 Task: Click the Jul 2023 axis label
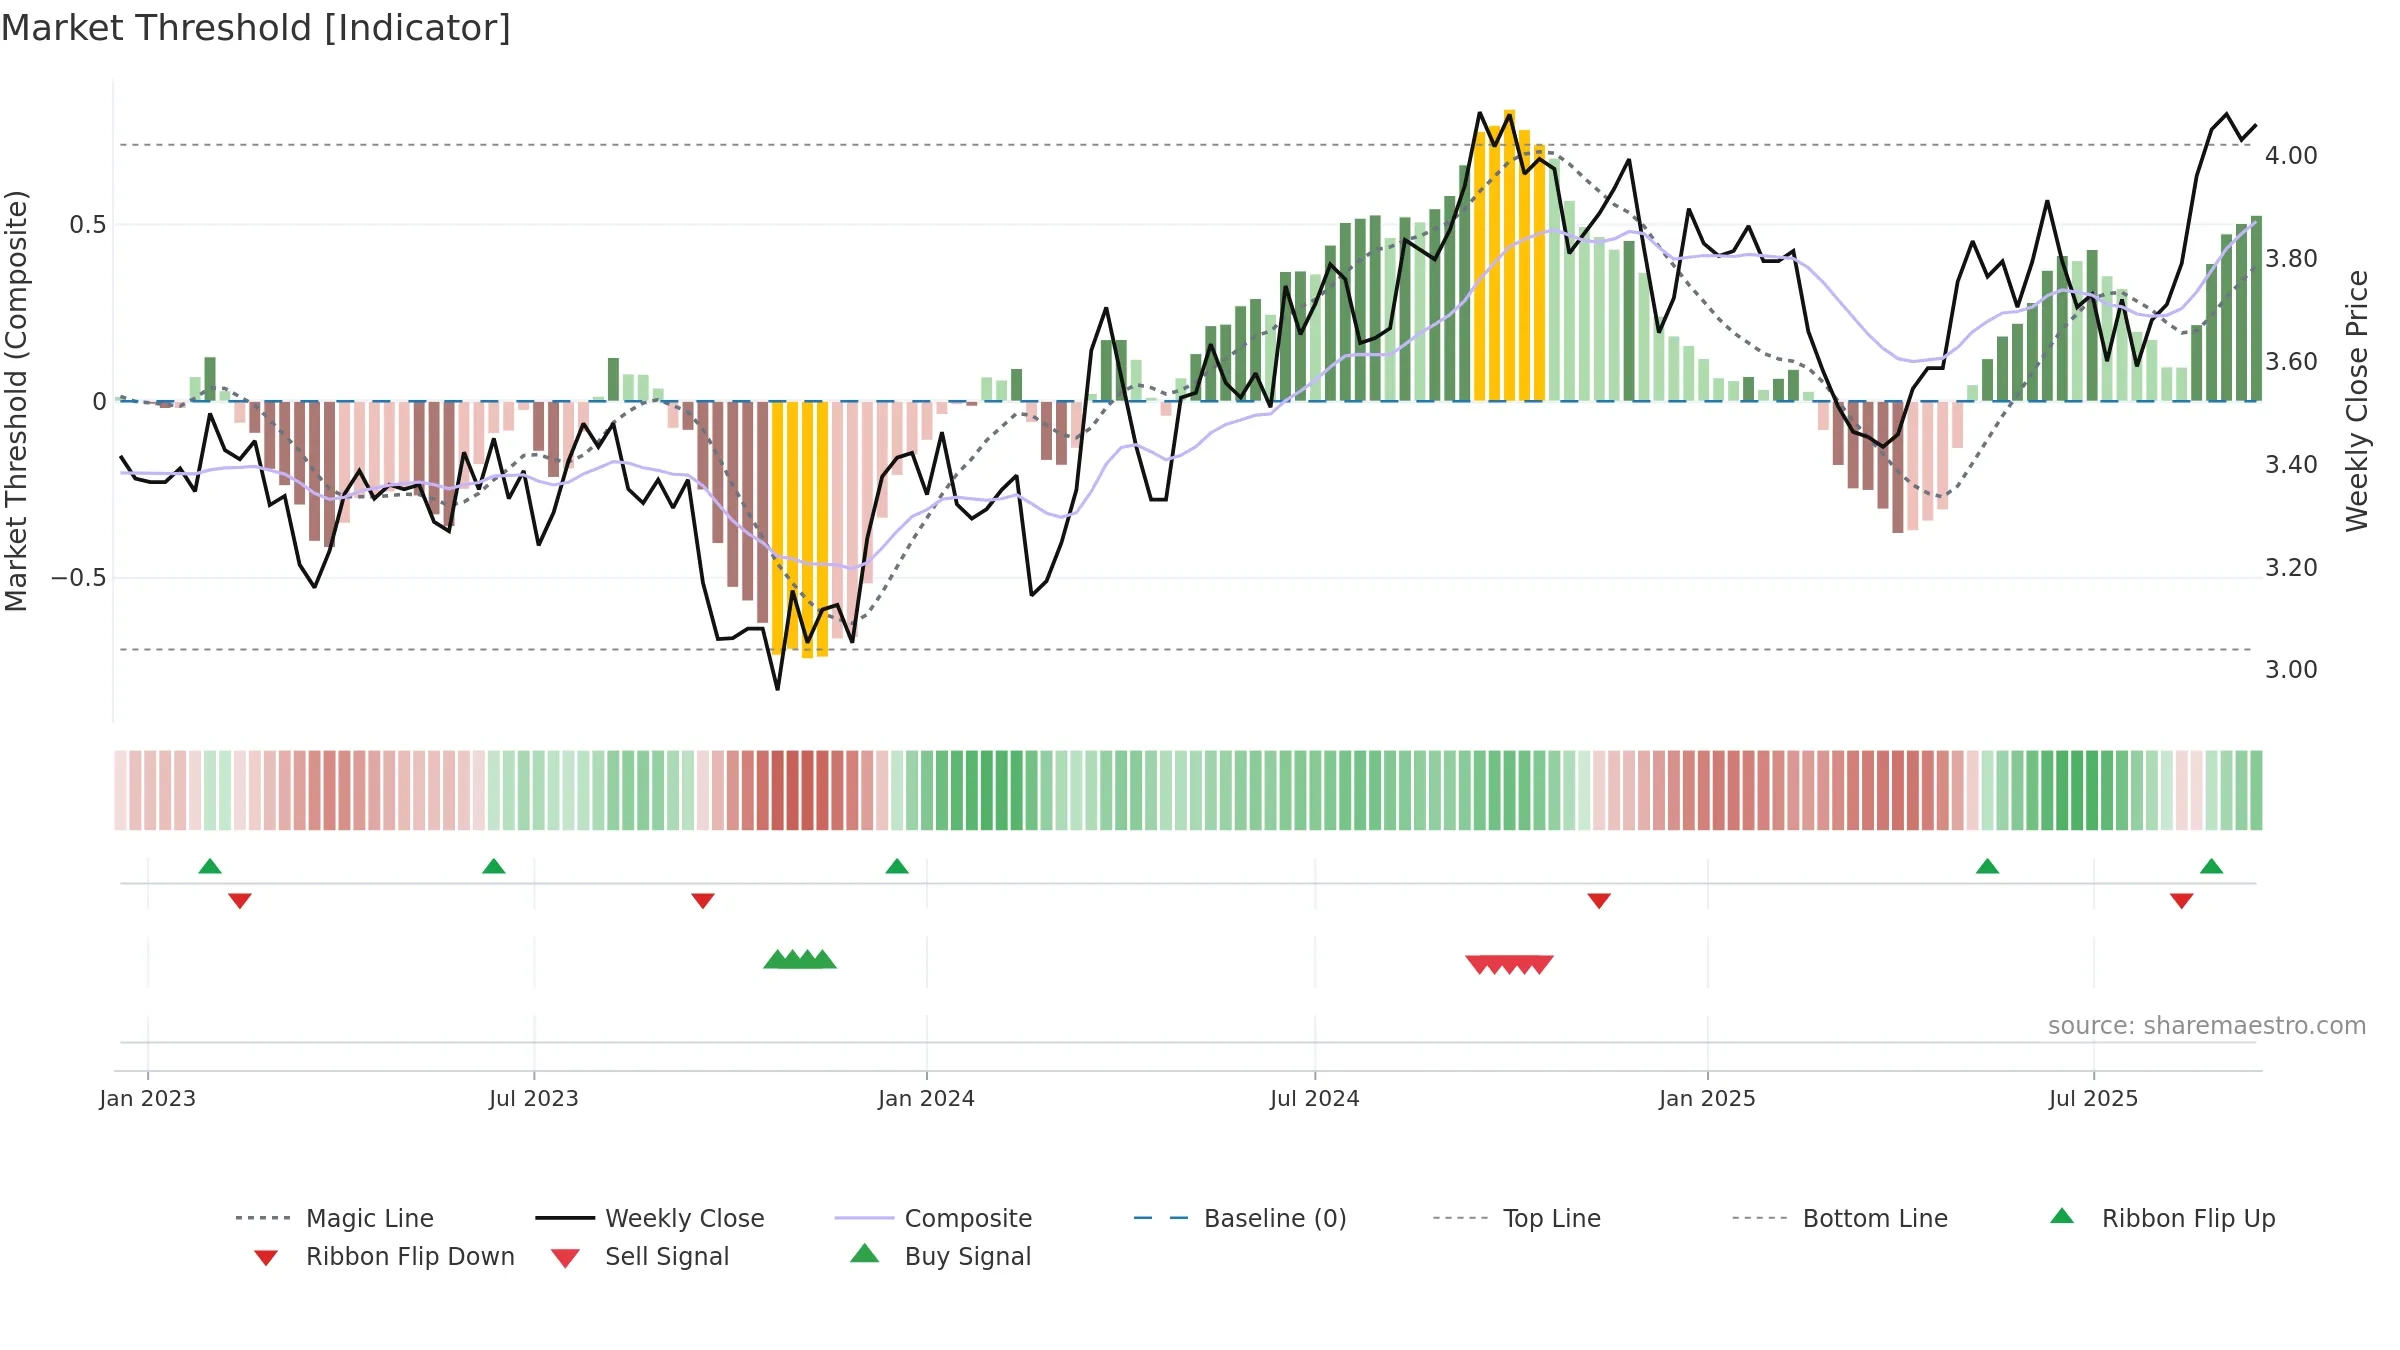coord(534,1099)
